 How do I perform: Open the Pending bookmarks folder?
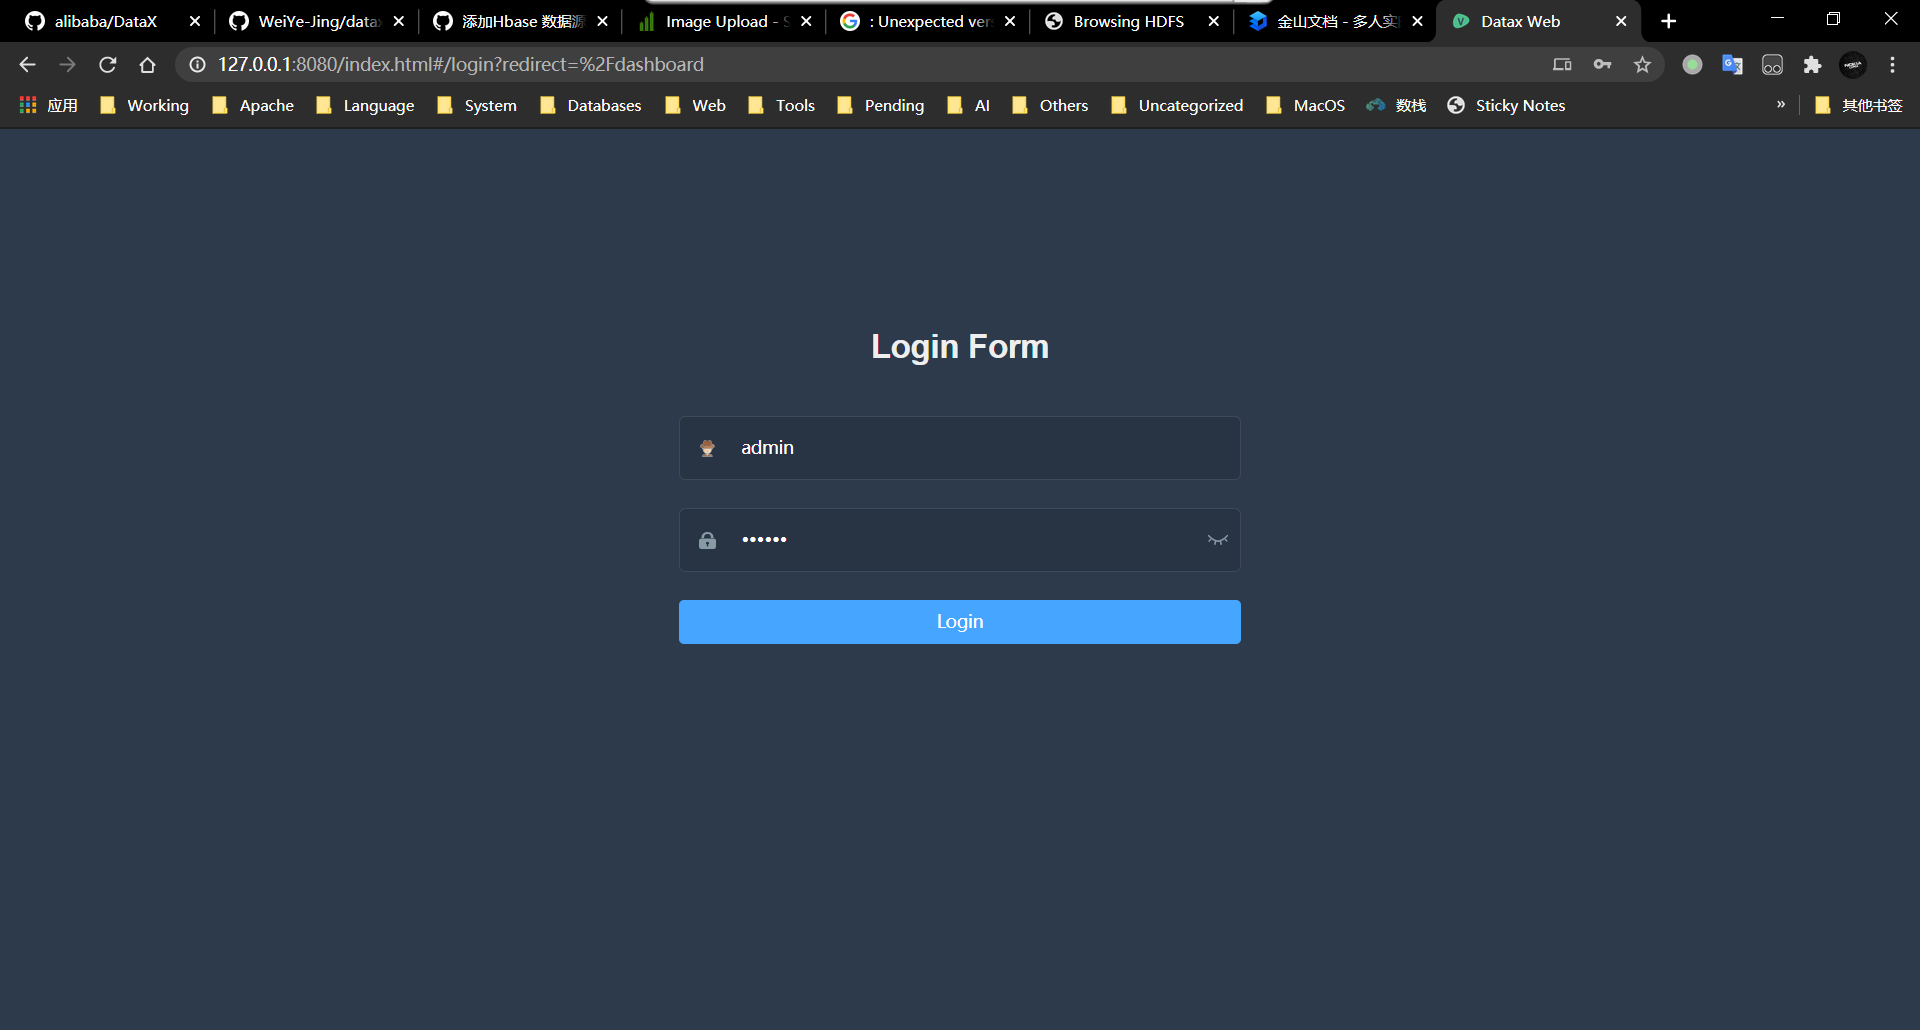881,105
